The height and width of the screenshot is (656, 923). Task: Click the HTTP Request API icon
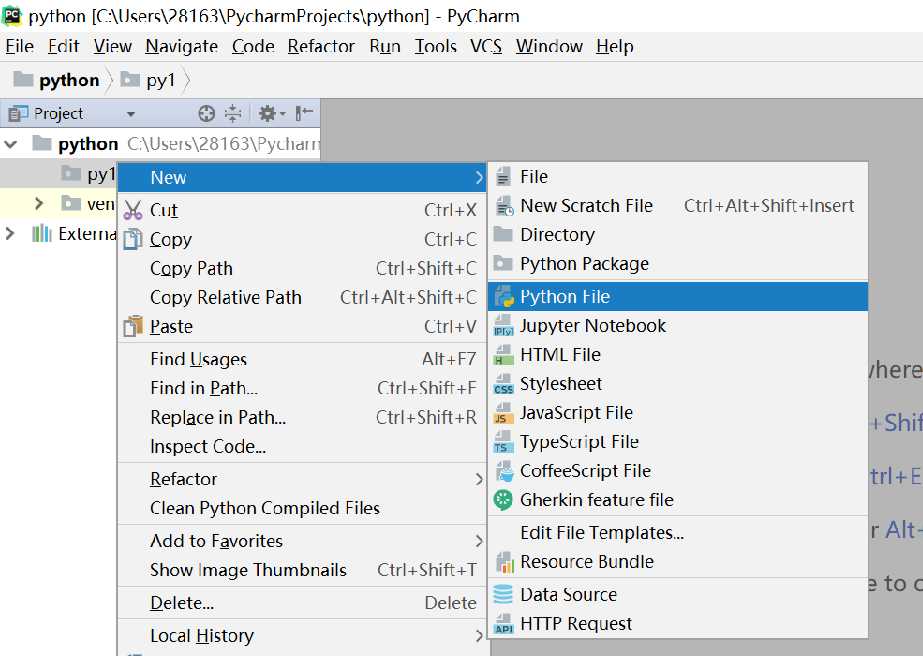(504, 624)
